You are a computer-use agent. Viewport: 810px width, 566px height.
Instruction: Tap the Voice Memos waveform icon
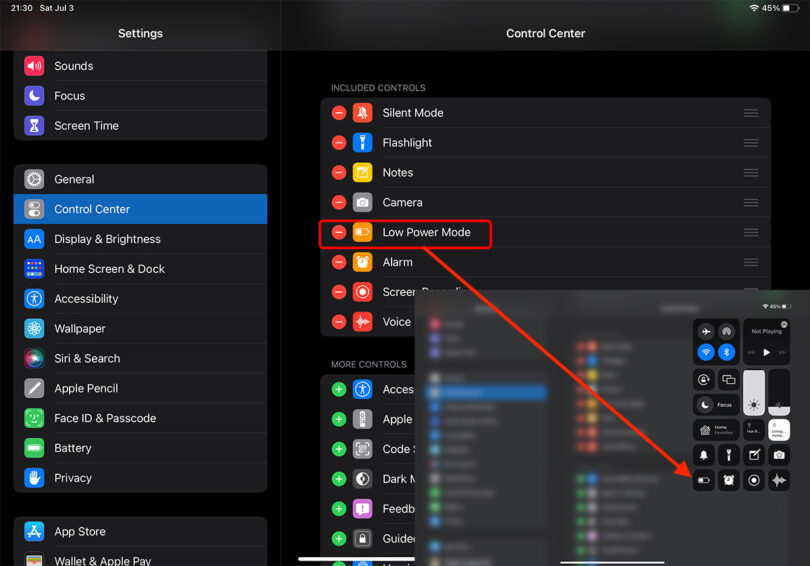(363, 322)
